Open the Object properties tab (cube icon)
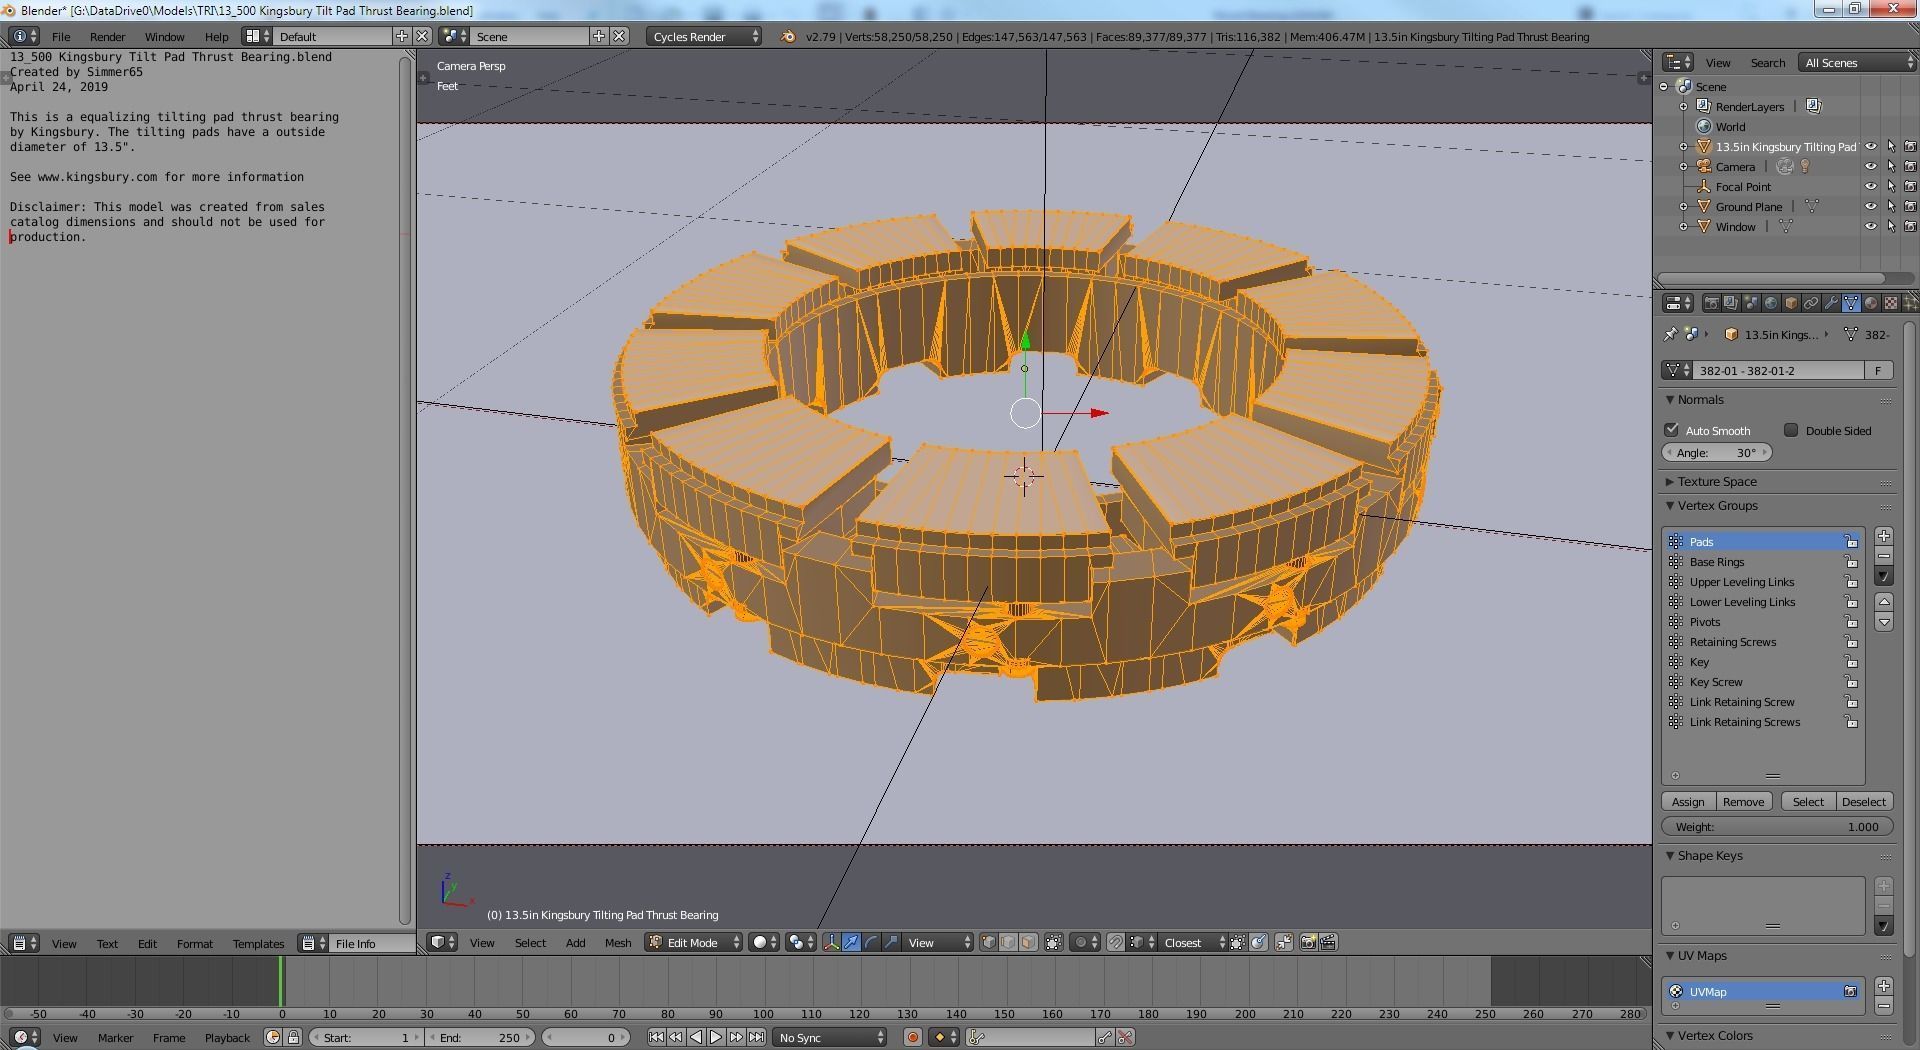This screenshot has height=1050, width=1920. [1791, 302]
